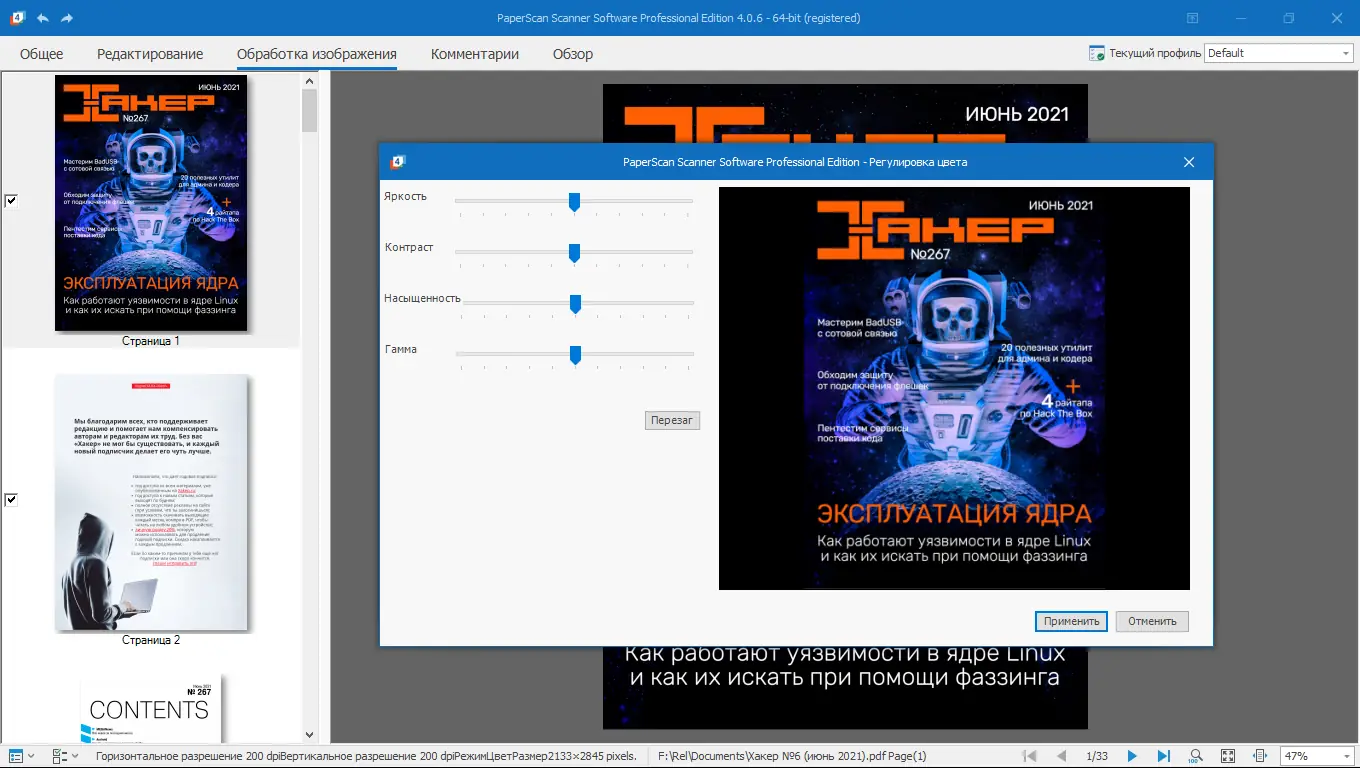Click the 1/33 page counter
Image resolution: width=1360 pixels, height=768 pixels.
point(1097,756)
